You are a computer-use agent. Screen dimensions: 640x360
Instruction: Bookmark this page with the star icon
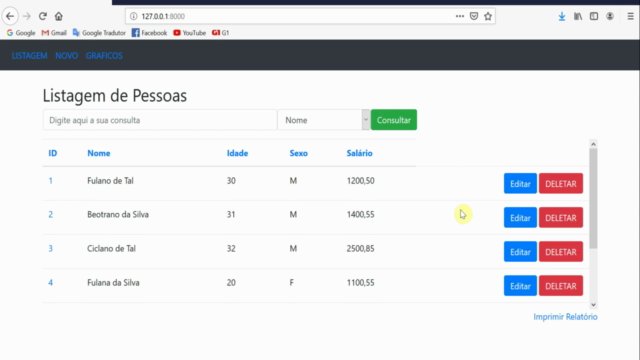(488, 16)
